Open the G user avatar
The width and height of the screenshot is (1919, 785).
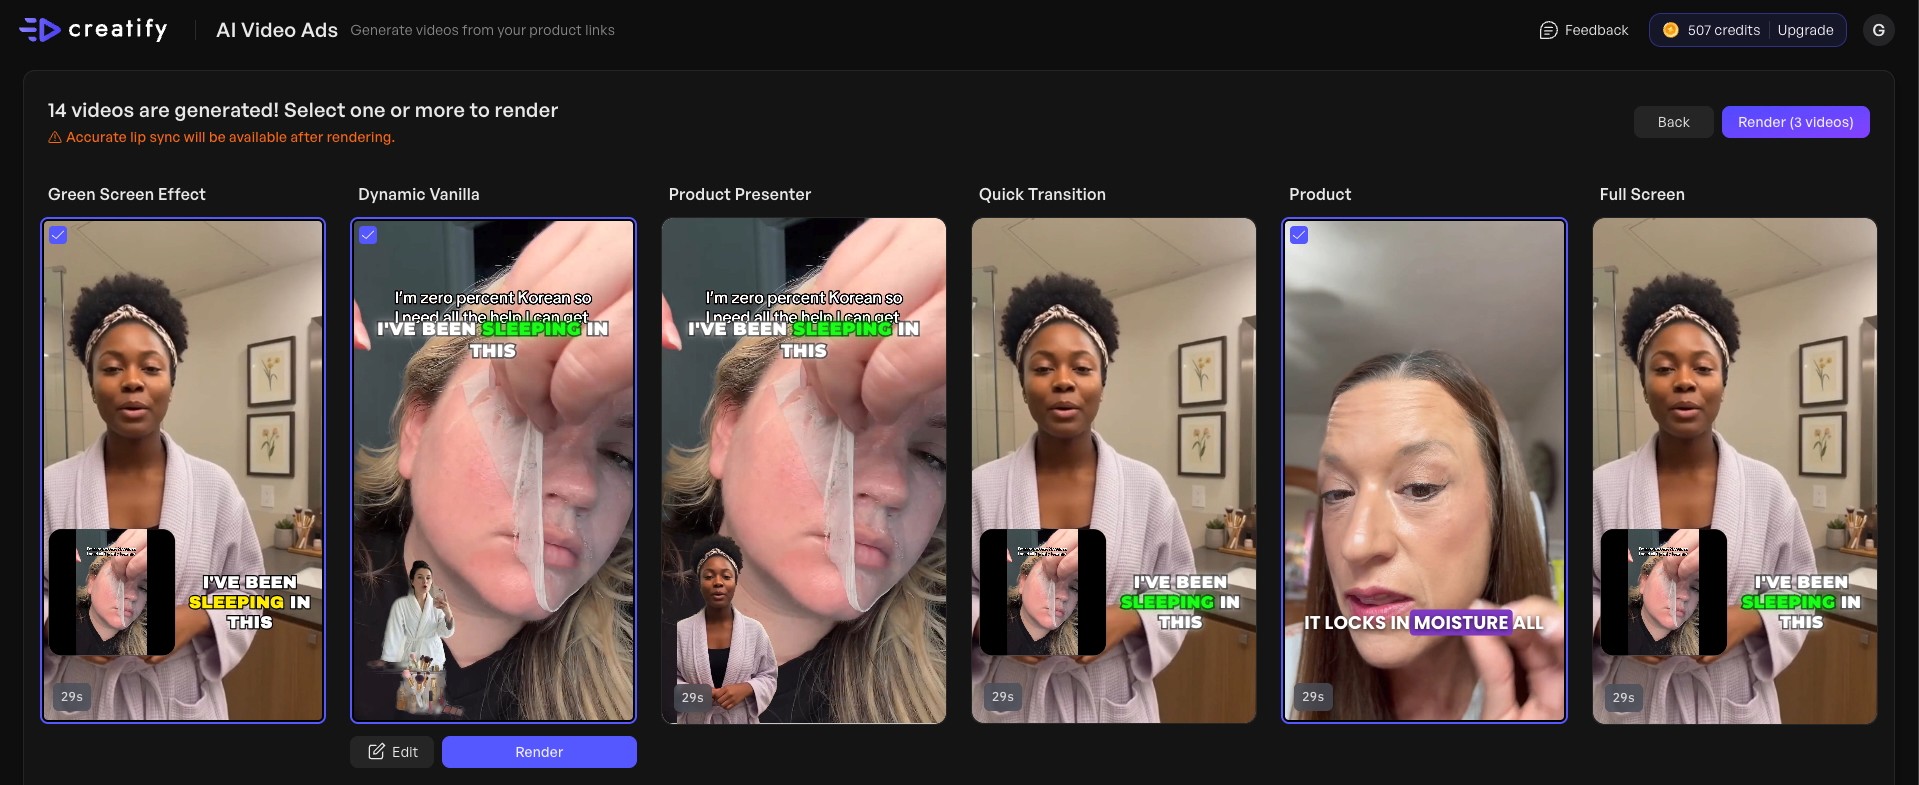click(1878, 30)
